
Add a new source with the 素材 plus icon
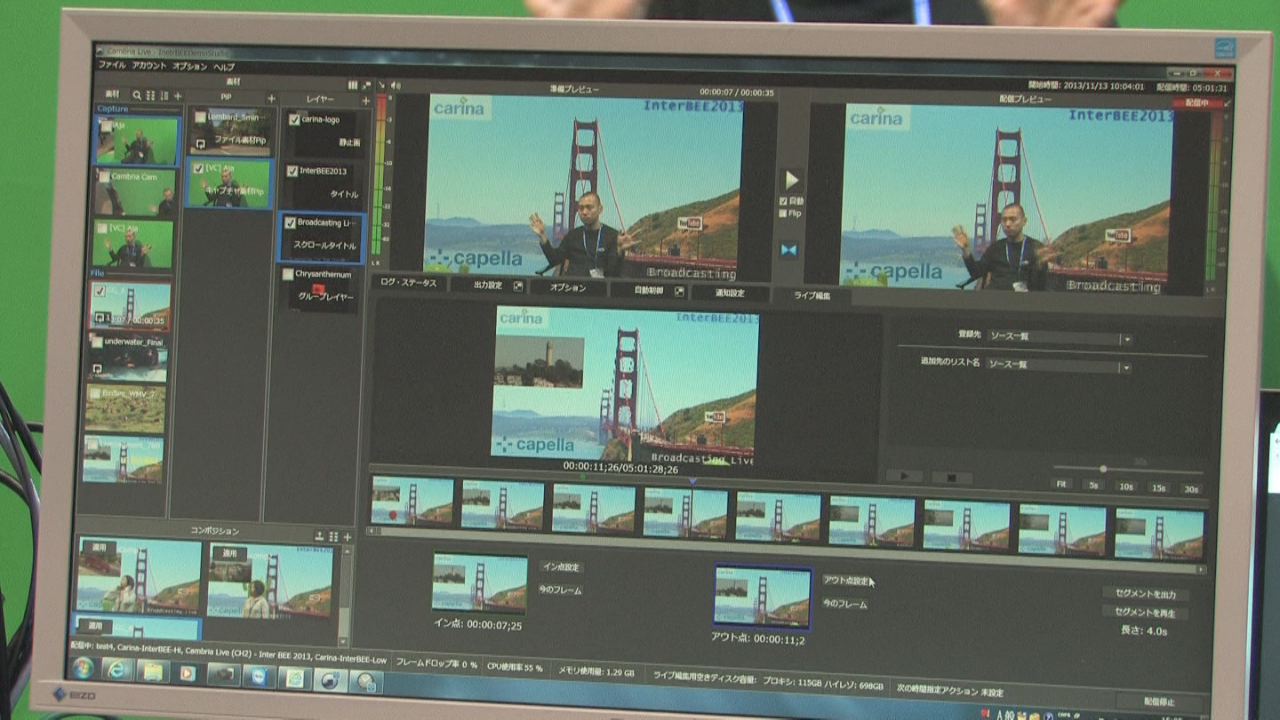pyautogui.click(x=178, y=96)
